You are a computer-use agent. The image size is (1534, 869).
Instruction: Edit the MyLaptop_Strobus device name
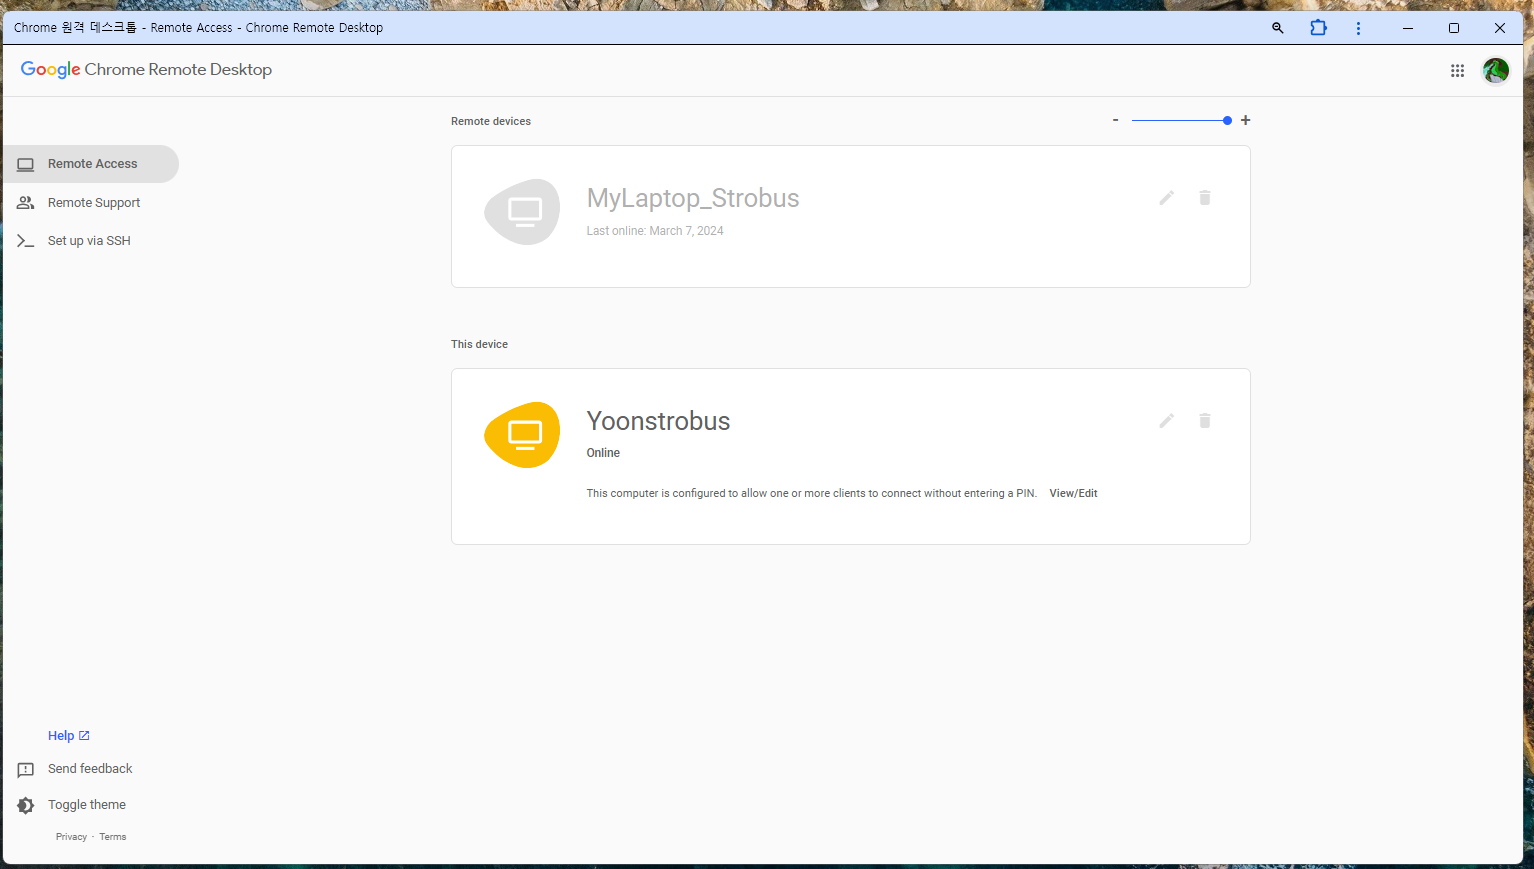[1166, 198]
